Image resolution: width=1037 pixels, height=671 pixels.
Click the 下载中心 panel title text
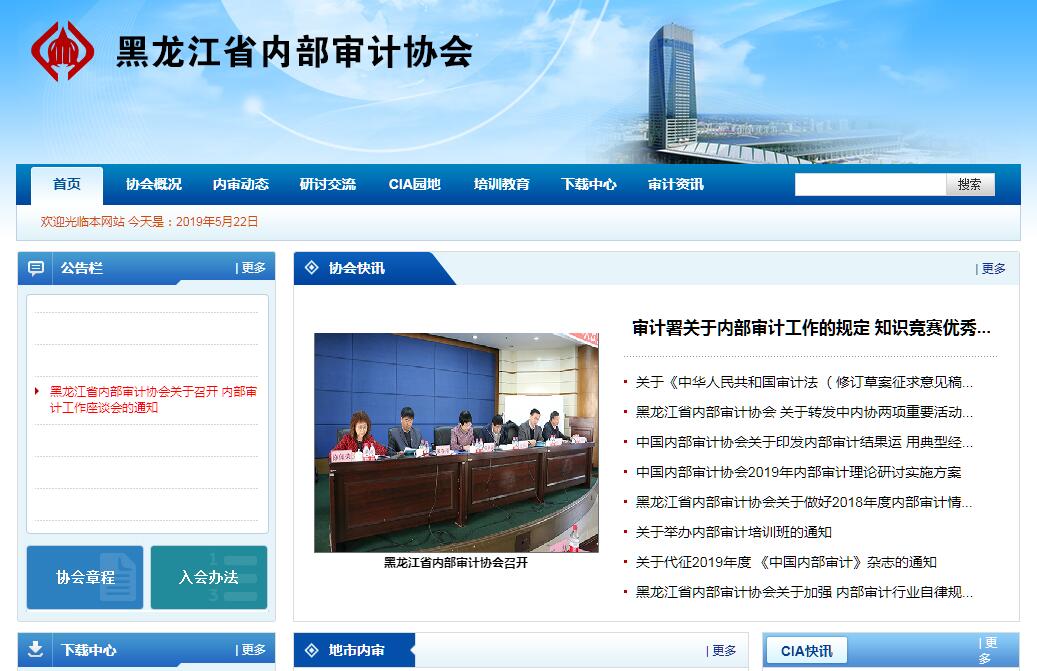(89, 650)
